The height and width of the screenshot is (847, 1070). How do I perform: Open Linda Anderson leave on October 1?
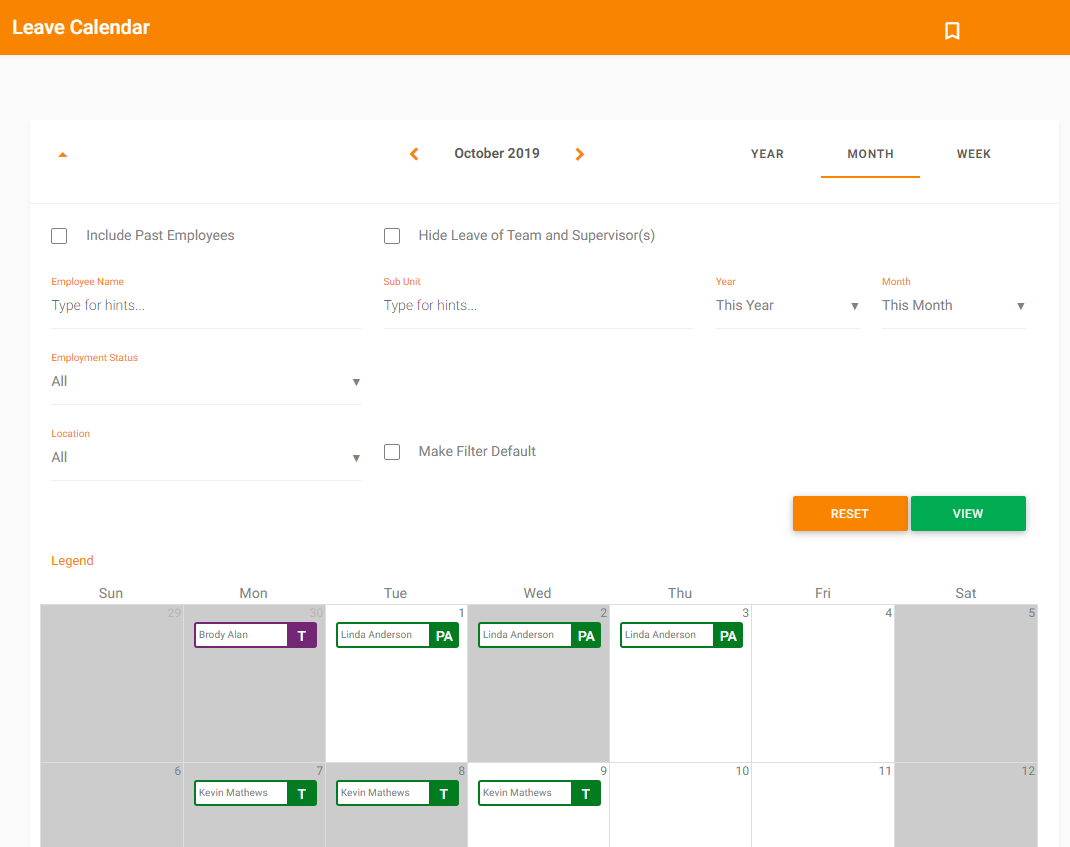(397, 635)
